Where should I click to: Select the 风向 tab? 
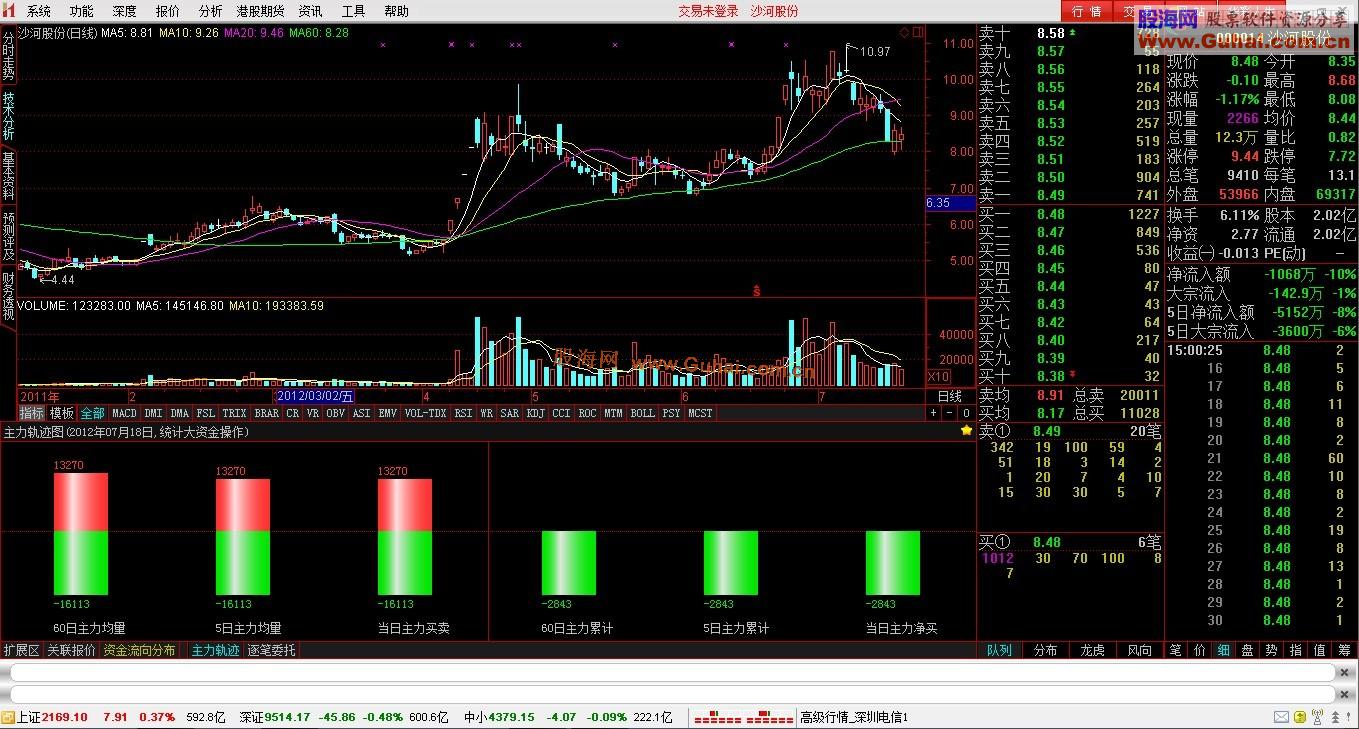coord(1140,650)
